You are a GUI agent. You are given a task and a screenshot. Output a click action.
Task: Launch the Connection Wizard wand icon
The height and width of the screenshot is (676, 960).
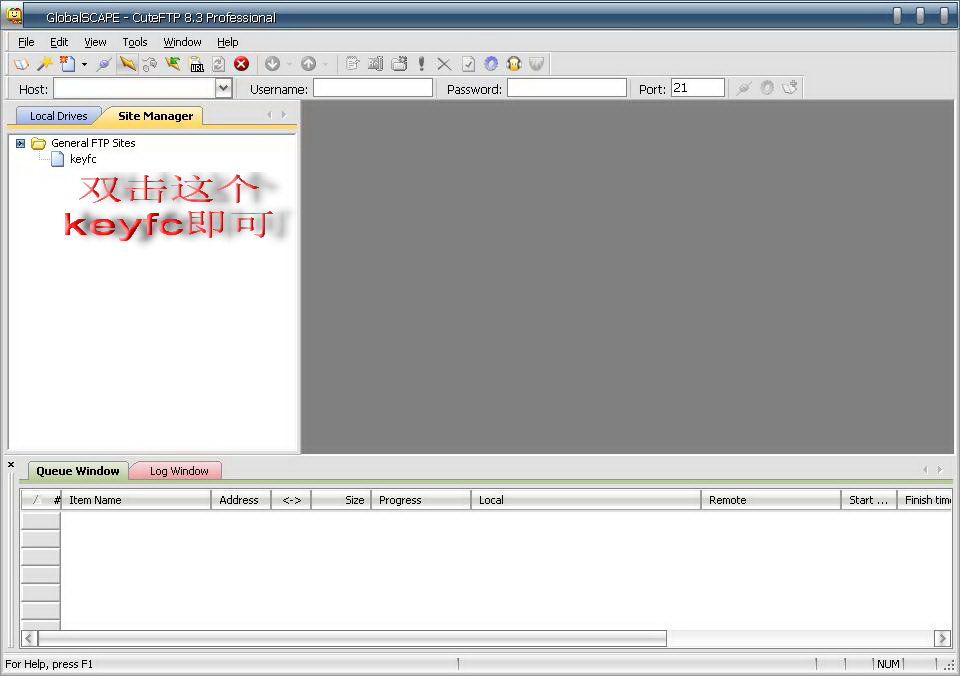pos(44,64)
